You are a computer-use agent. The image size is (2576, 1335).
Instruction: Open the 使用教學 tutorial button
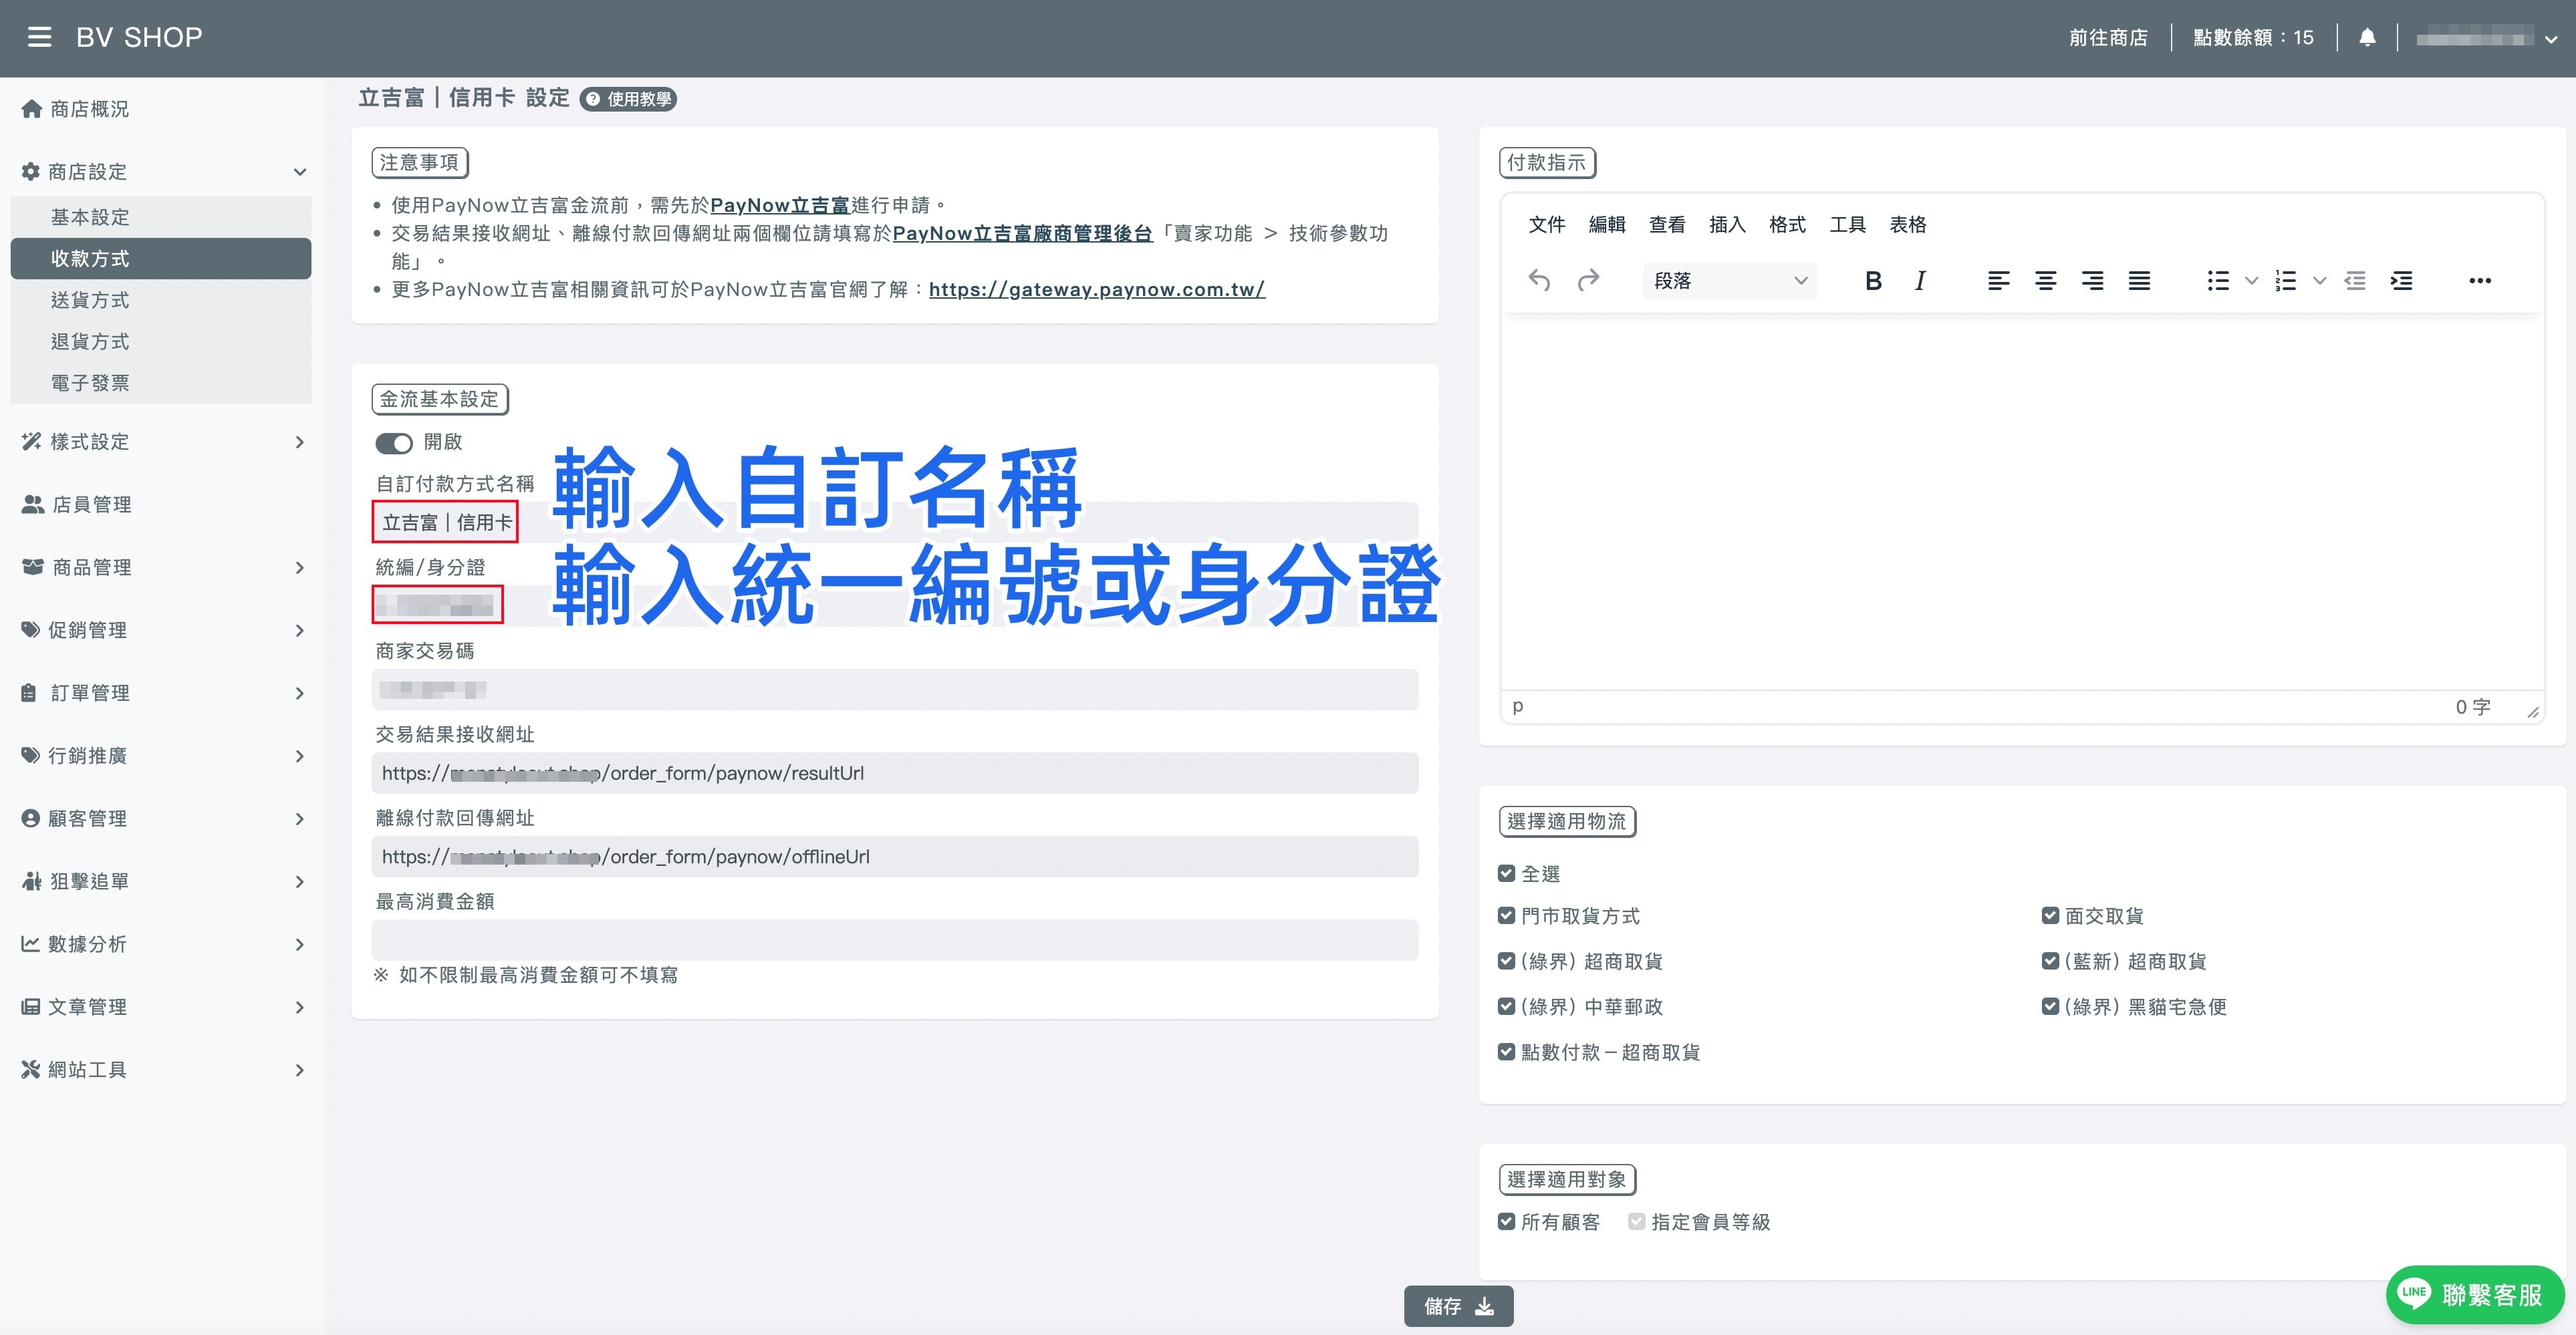[629, 99]
